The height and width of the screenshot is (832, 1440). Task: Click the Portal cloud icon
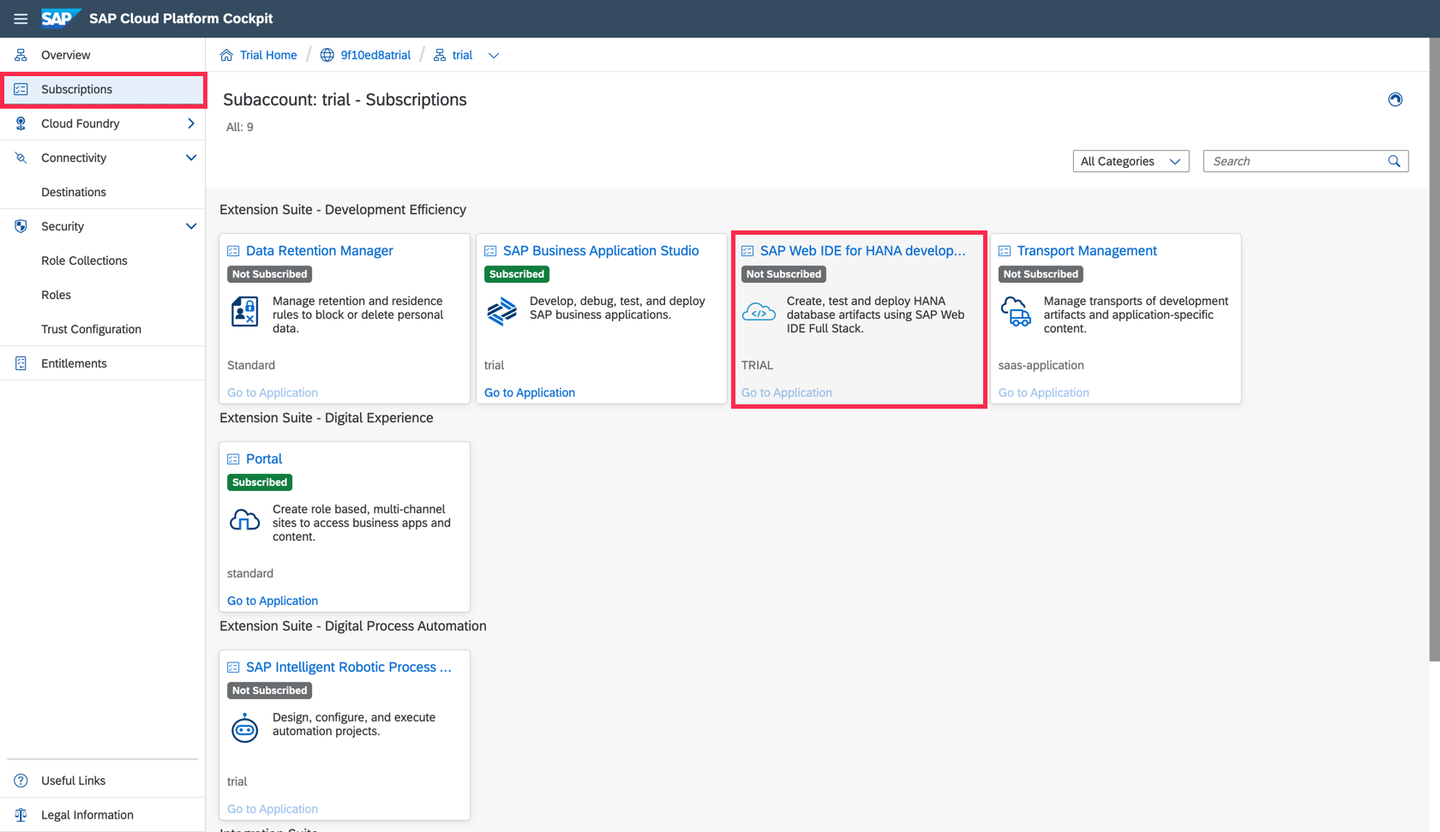click(x=245, y=520)
